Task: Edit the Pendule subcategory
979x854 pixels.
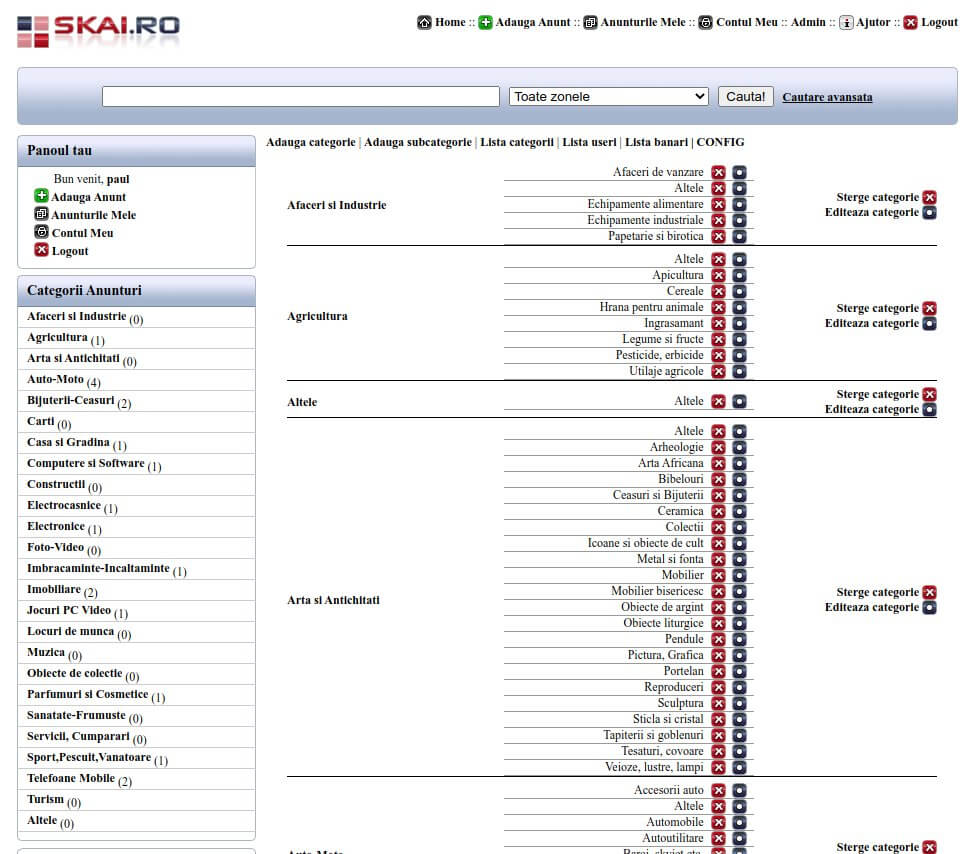Action: pos(739,640)
